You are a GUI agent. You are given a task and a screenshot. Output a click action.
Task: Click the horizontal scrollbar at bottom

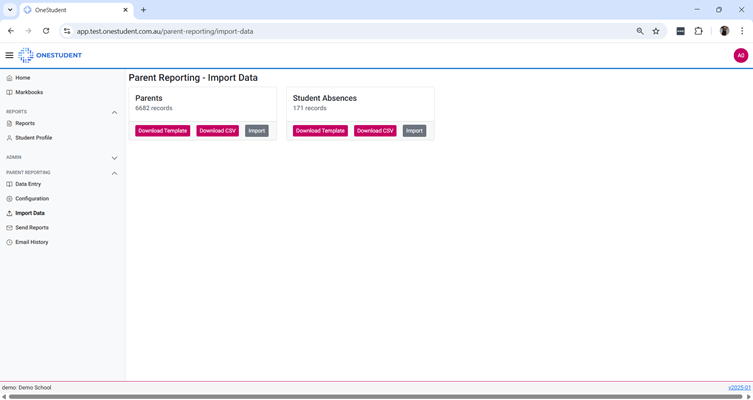click(375, 396)
